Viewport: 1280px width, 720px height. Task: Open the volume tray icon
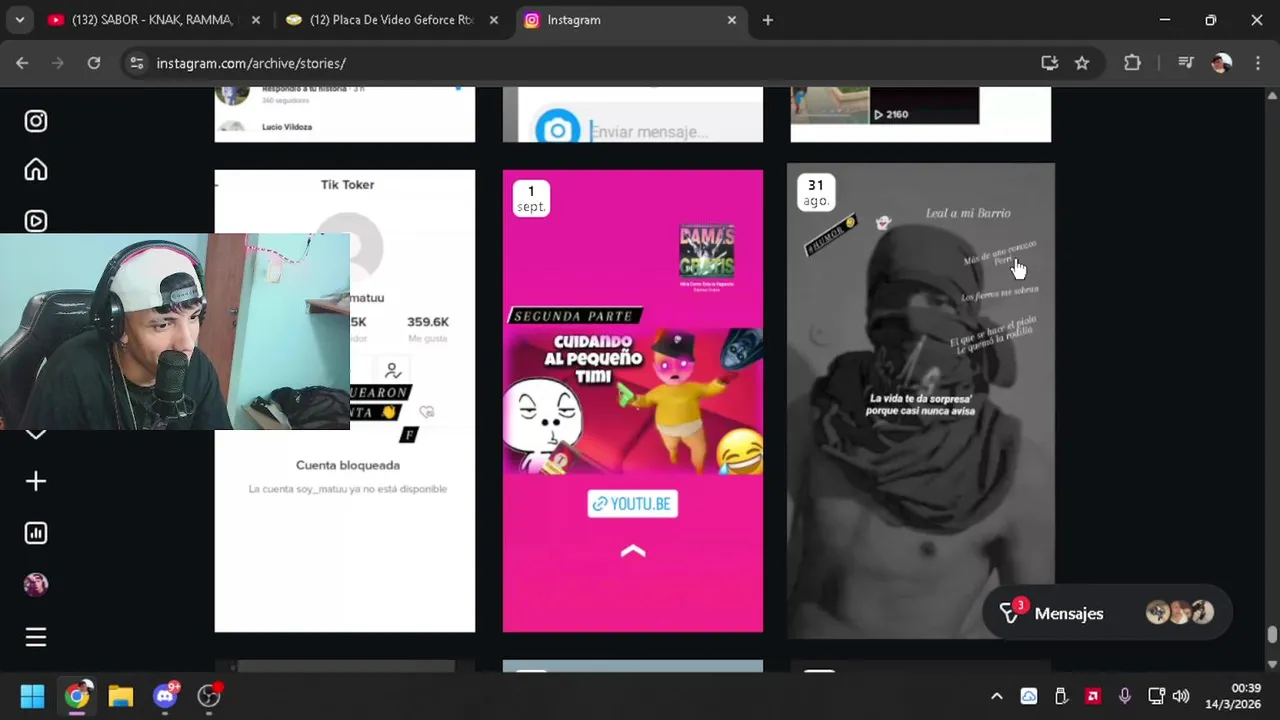click(x=1181, y=696)
